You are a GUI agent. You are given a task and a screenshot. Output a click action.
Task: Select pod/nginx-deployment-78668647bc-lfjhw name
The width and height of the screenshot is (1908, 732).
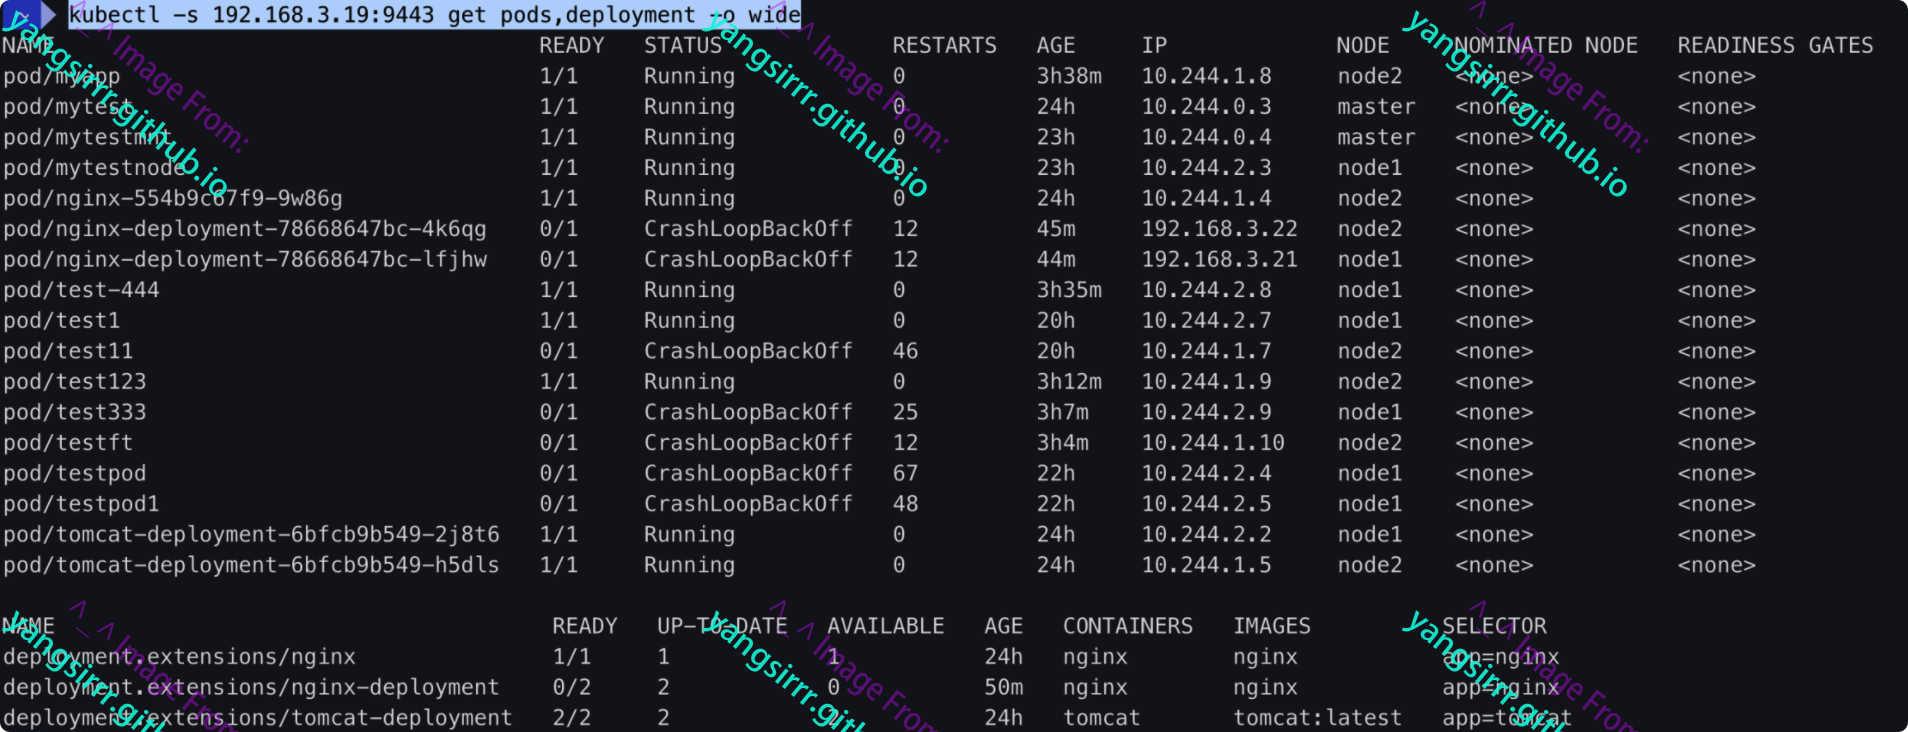point(245,259)
